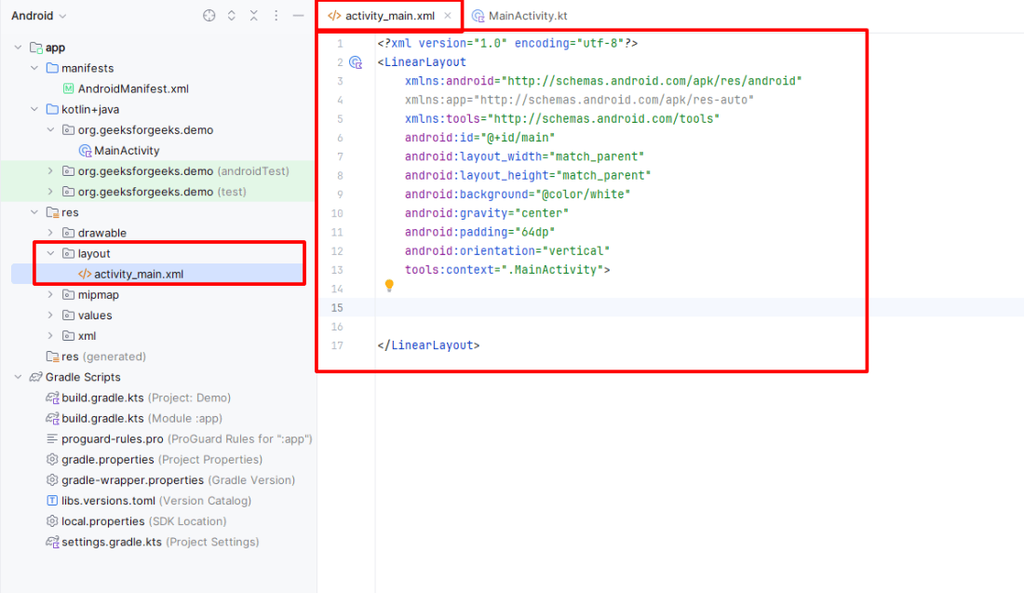
Task: Click the gradle-wrapper.properties gear icon
Action: click(52, 480)
